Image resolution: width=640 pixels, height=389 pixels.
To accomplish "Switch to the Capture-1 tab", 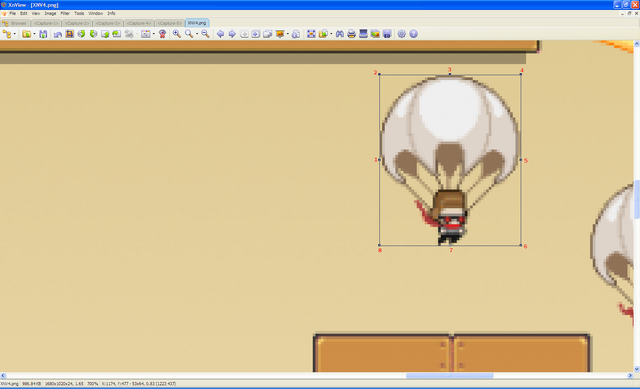I will 46,23.
